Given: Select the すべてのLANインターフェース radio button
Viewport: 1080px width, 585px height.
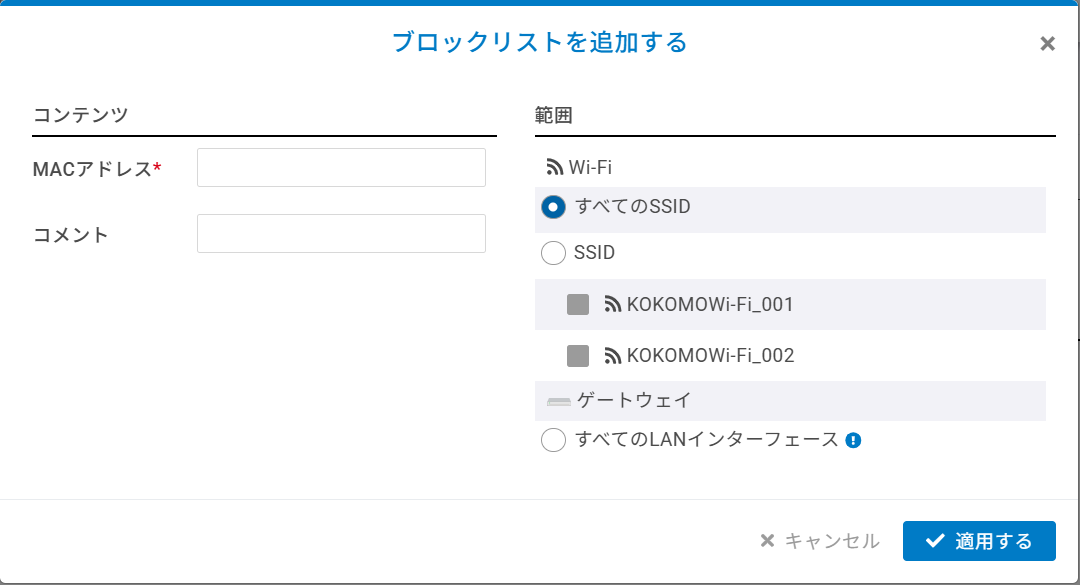Looking at the screenshot, I should coord(553,440).
